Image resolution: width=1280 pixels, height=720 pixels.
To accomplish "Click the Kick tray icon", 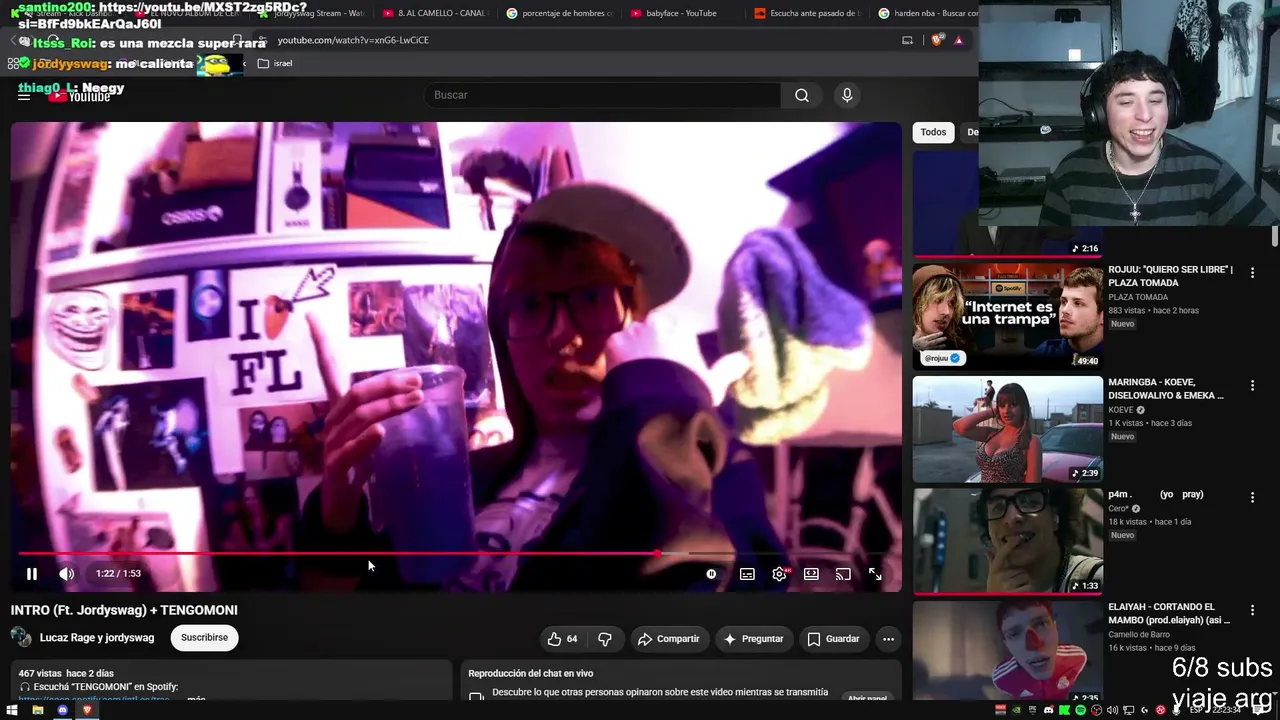I will click(1064, 710).
